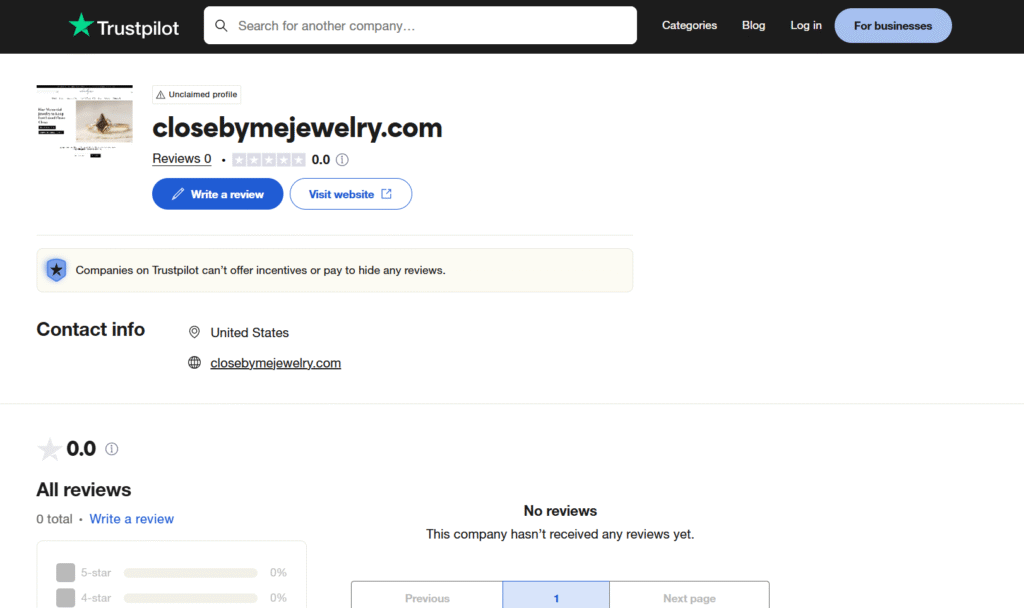Click the warning triangle on Unclaimed profile badge
The image size is (1024, 608).
tap(161, 94)
